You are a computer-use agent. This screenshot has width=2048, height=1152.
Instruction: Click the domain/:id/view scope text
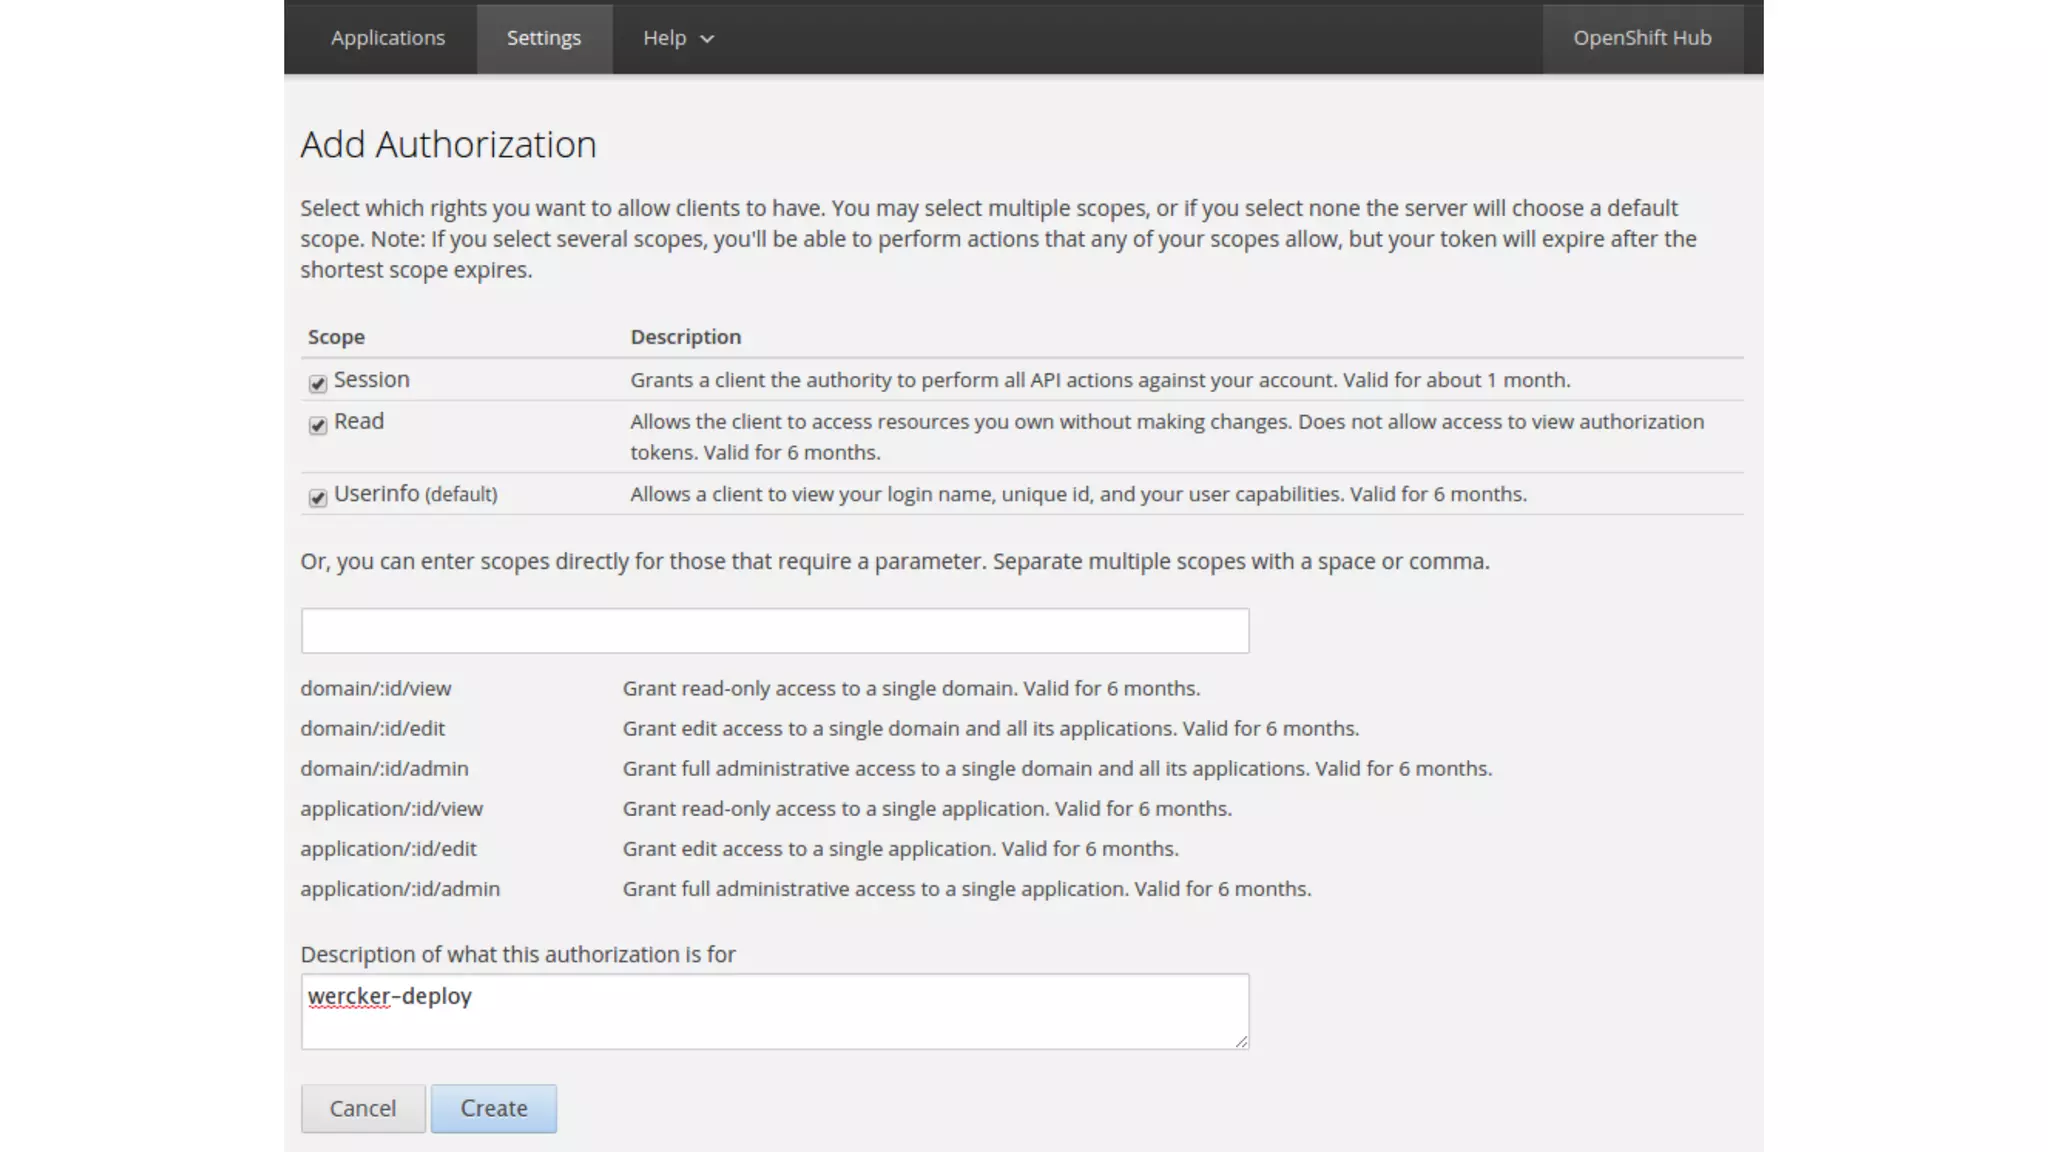point(376,688)
